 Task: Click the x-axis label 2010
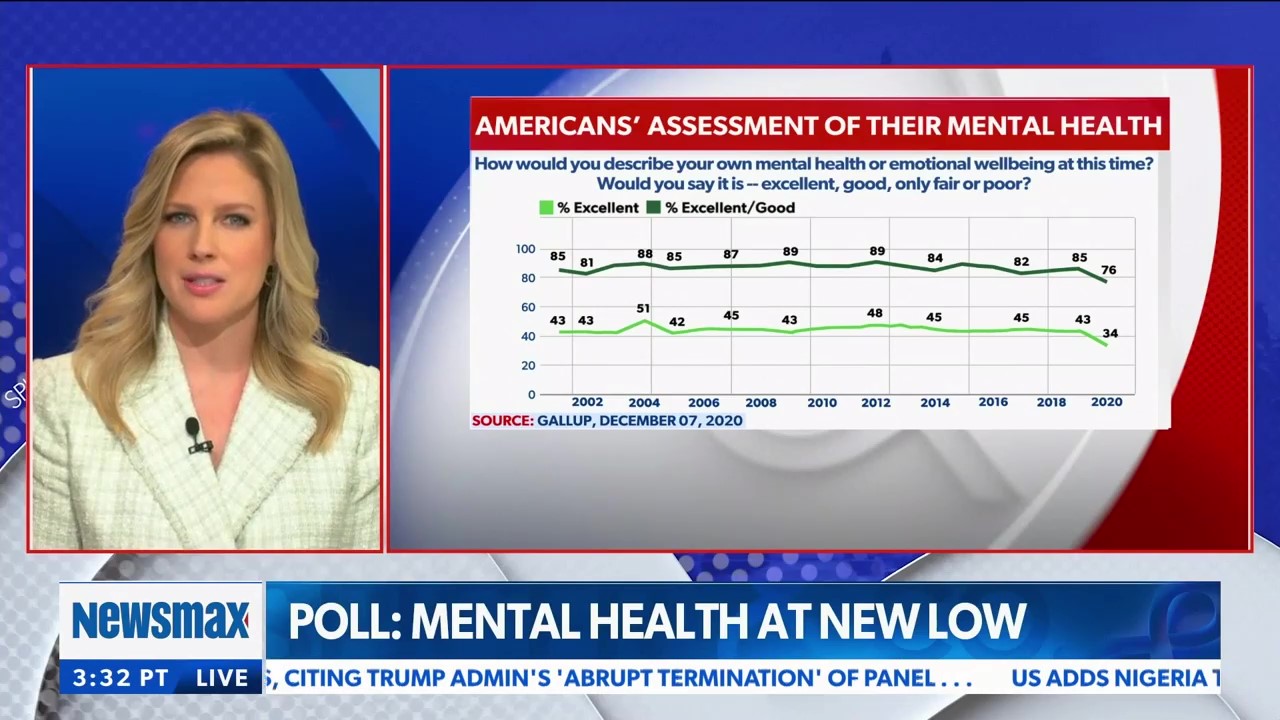[822, 403]
